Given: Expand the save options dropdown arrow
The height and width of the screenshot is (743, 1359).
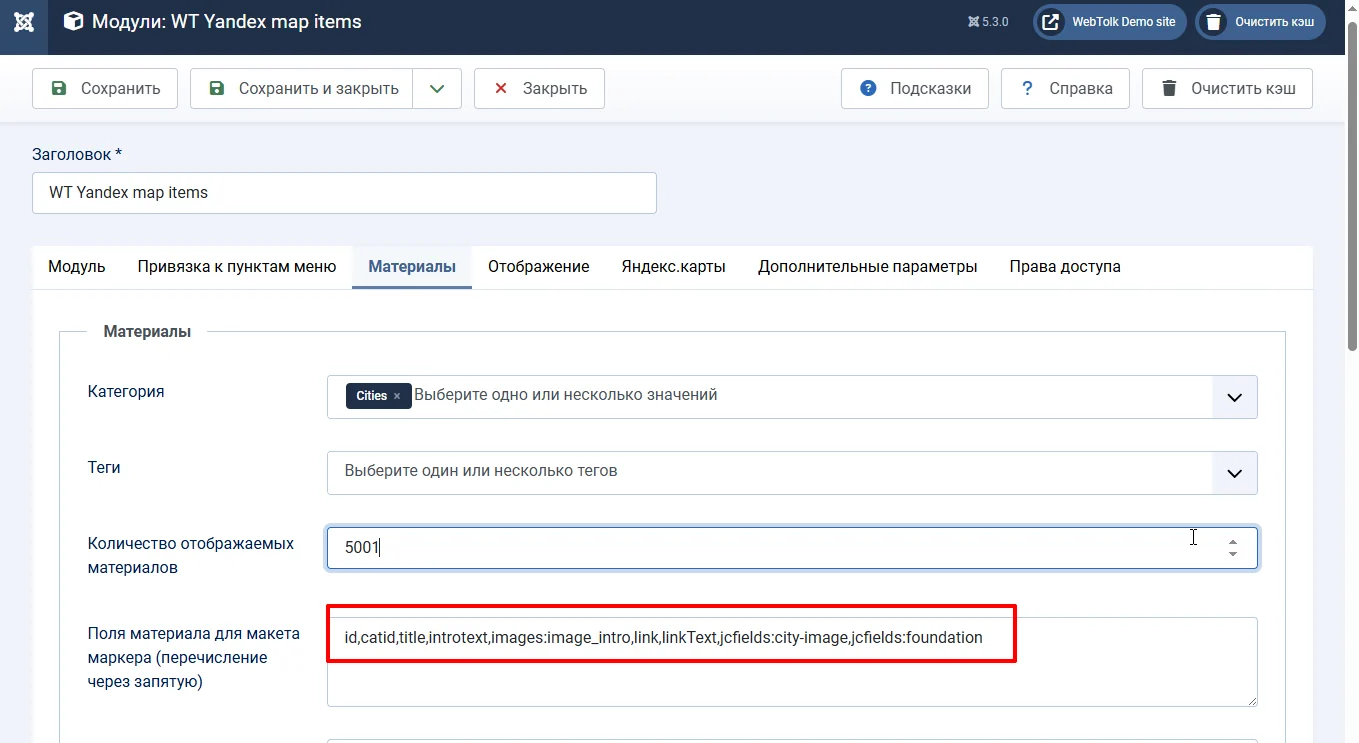Looking at the screenshot, I should [x=437, y=88].
